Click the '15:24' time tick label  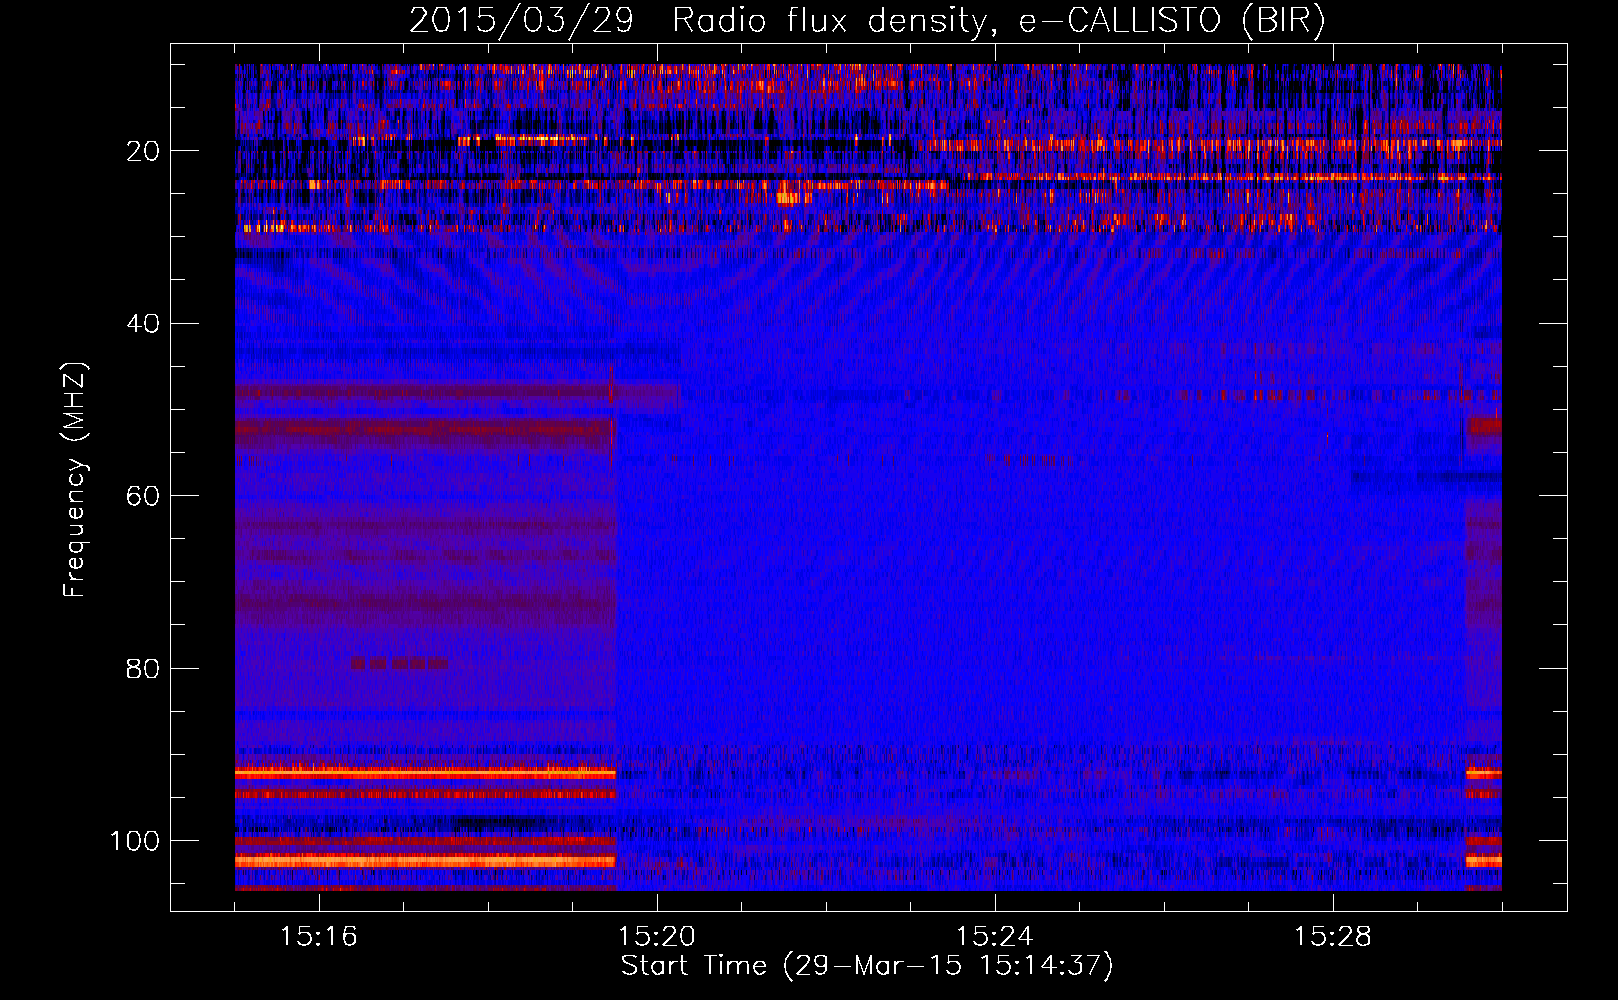pos(995,937)
